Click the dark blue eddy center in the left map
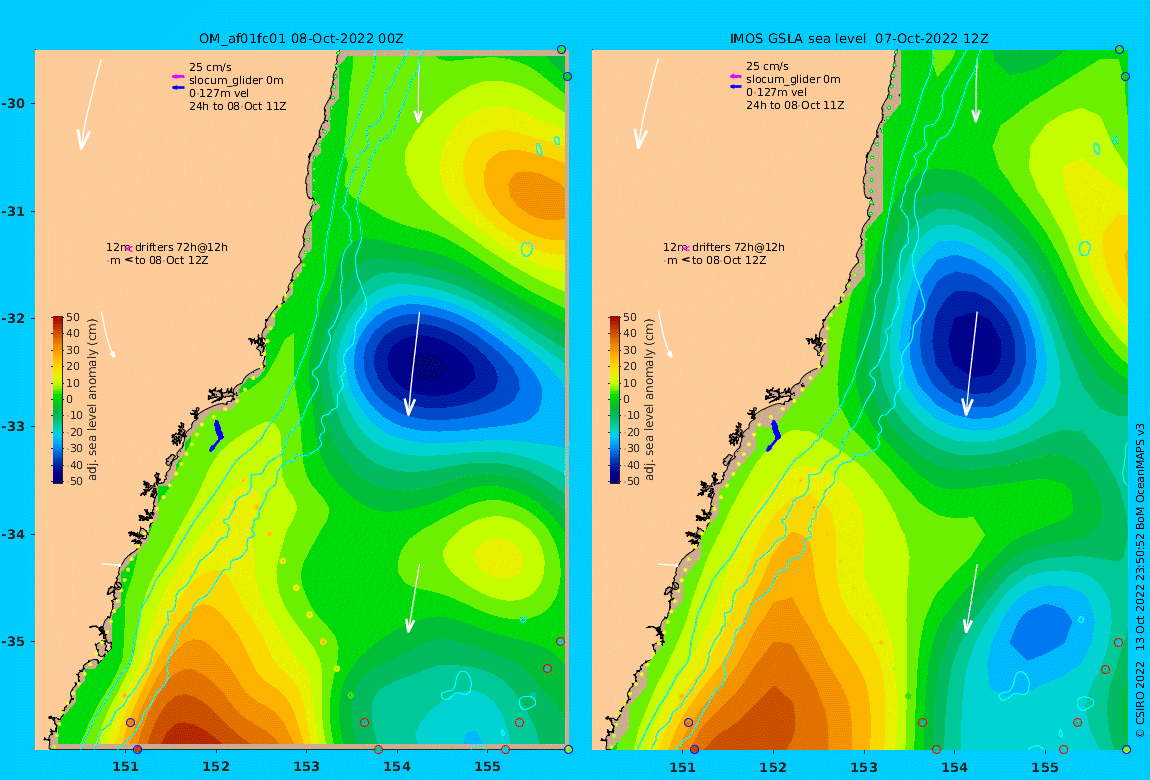Image resolution: width=1150 pixels, height=780 pixels. pos(433,364)
